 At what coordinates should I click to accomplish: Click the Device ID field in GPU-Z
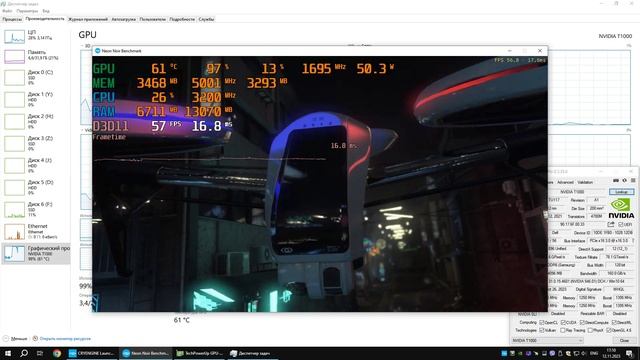pyautogui.click(x=612, y=233)
